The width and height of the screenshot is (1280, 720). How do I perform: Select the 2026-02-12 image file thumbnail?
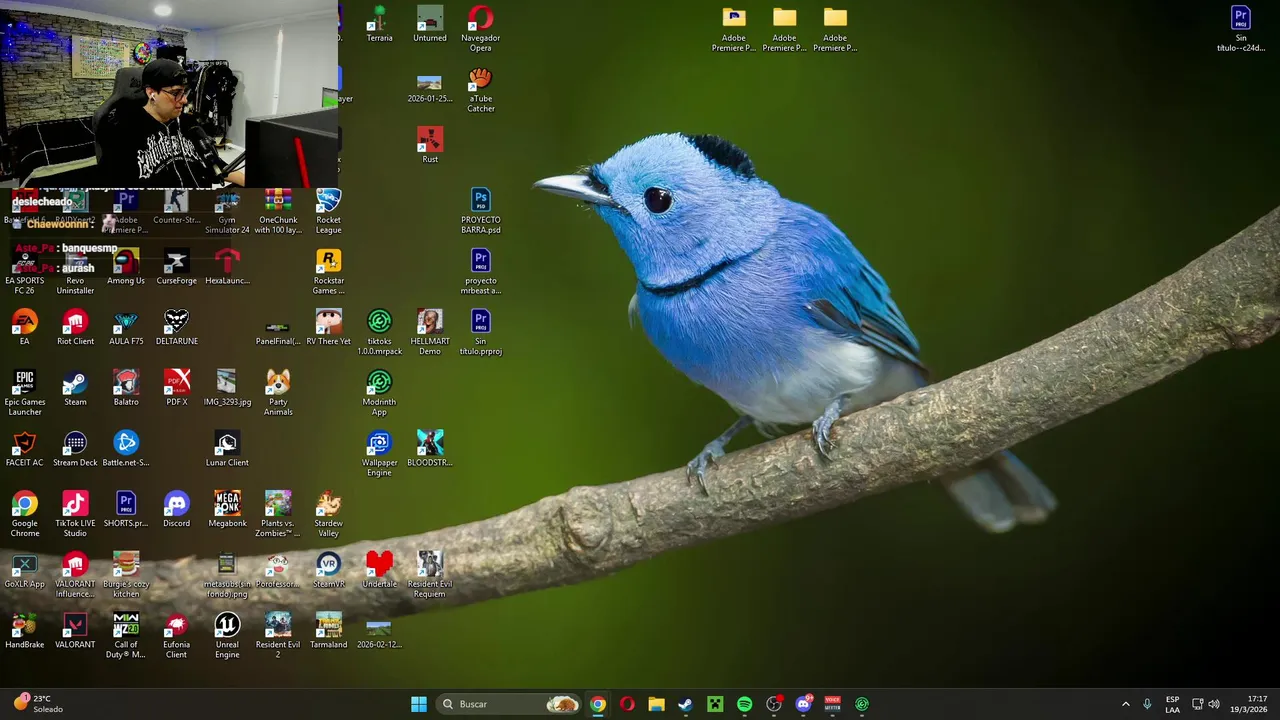[x=379, y=634]
